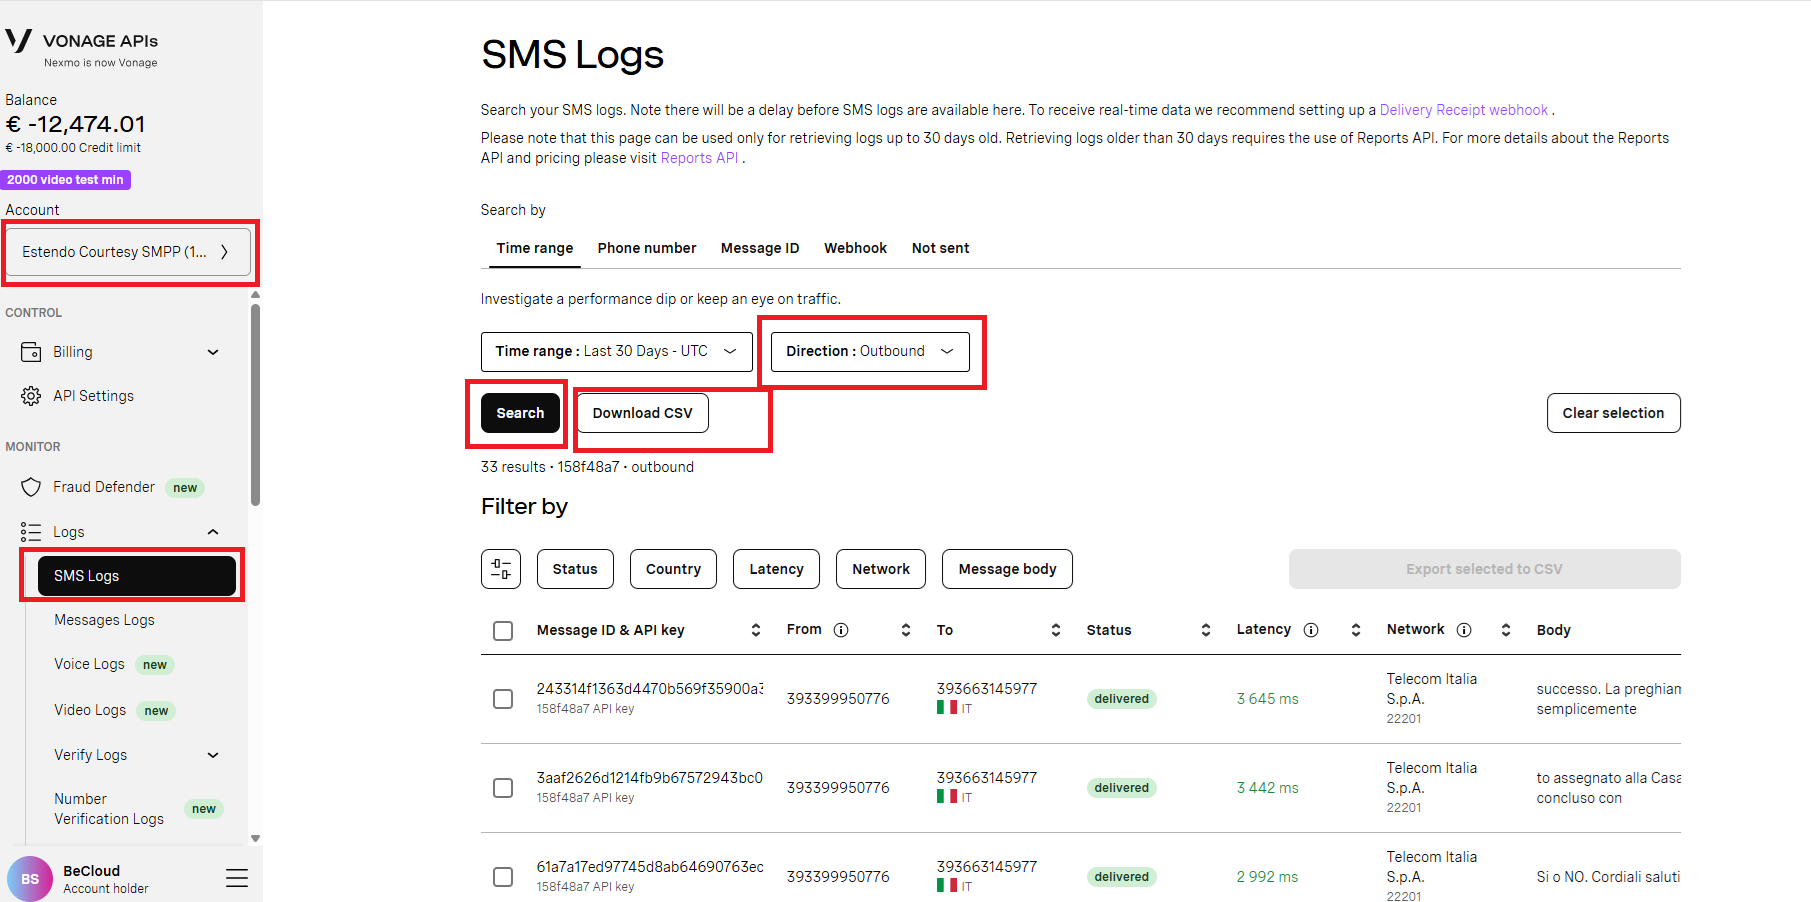
Task: Switch to the Not sent tab
Action: click(940, 248)
